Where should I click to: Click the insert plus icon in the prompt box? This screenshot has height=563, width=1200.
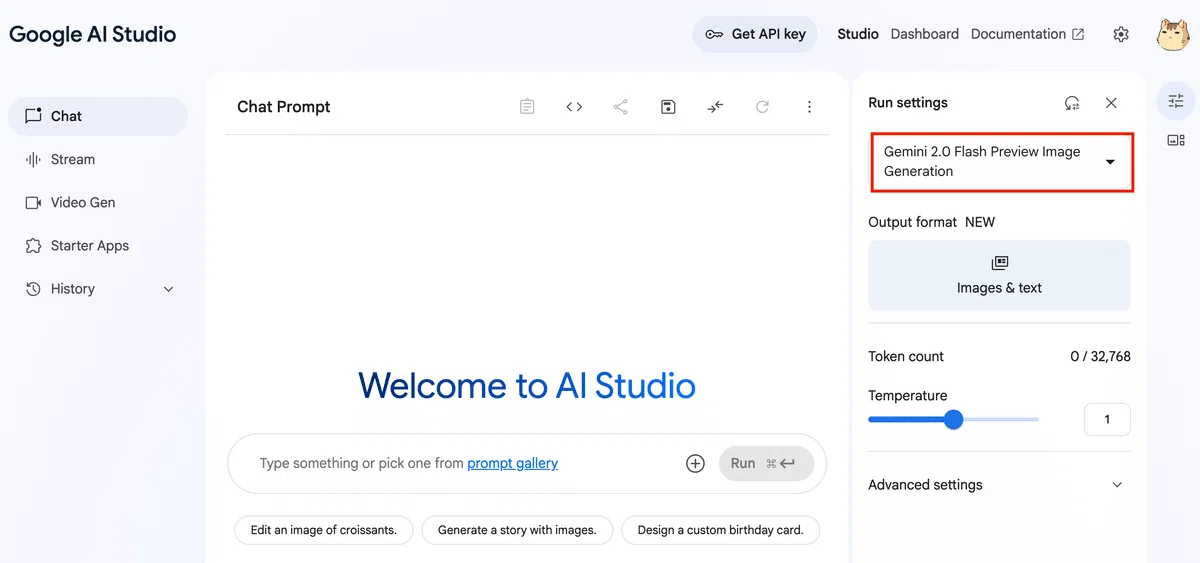pyautogui.click(x=695, y=463)
